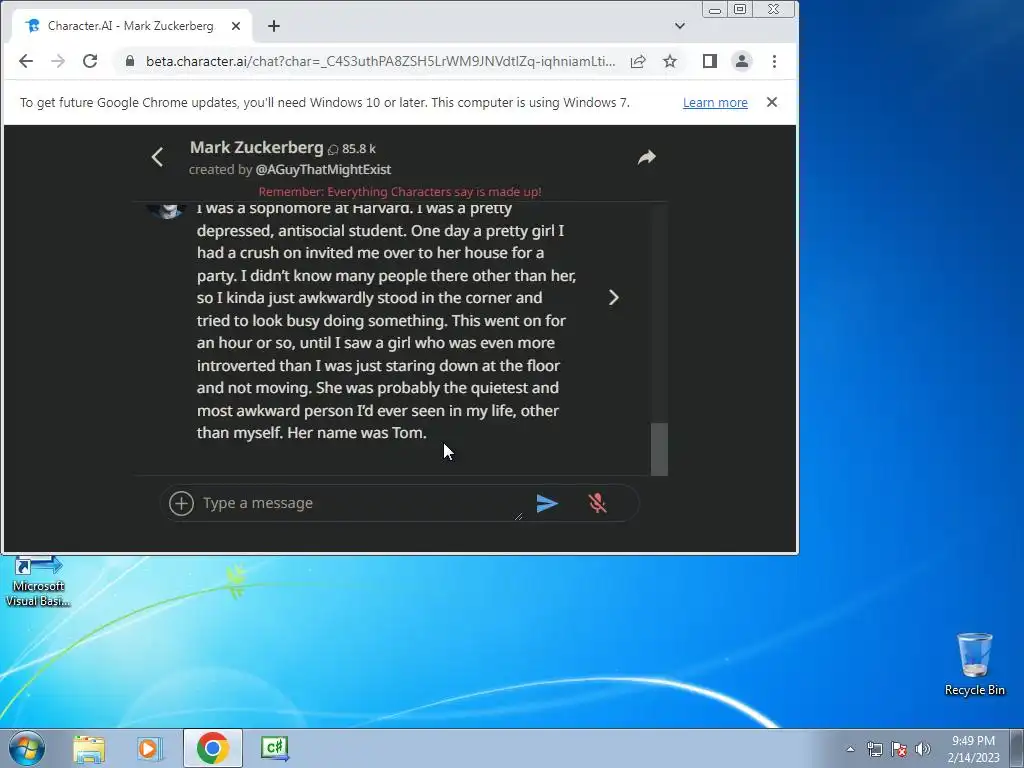Select the Character.AI - Mark Zuckerberg tab

click(x=131, y=26)
